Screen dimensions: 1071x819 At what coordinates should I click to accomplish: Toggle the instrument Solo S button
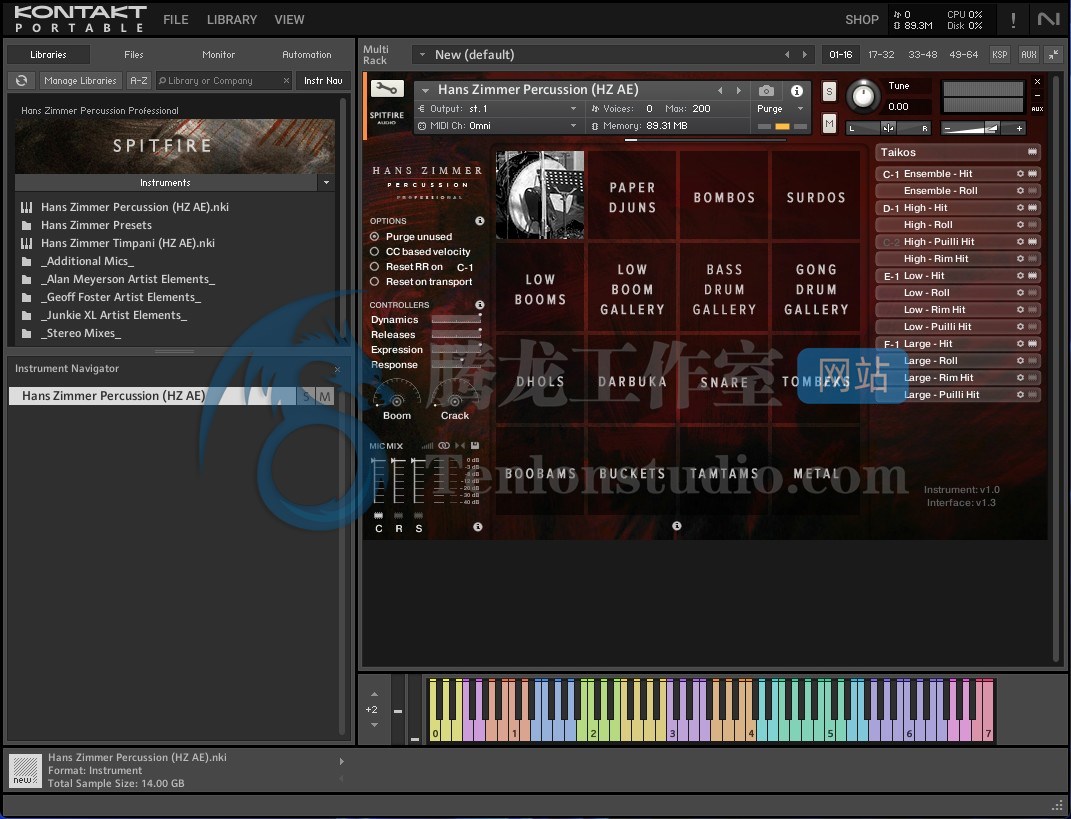point(829,91)
